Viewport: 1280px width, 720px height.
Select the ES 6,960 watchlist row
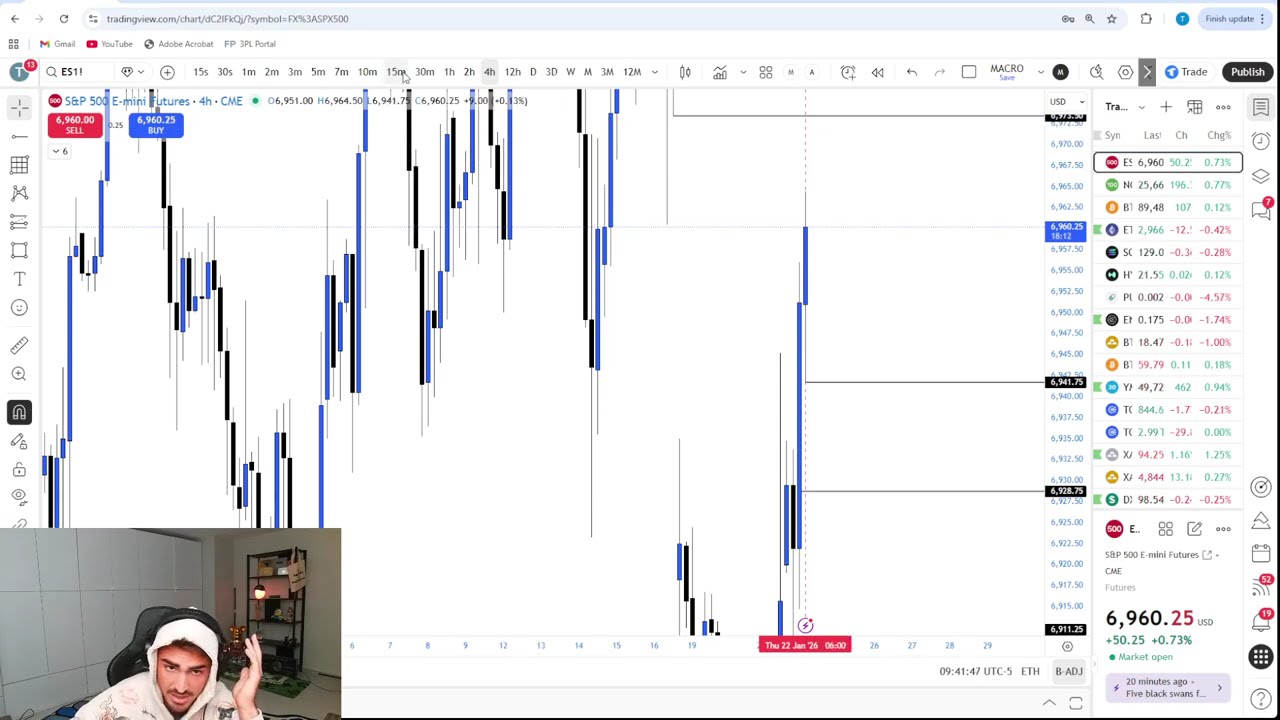(x=1168, y=162)
